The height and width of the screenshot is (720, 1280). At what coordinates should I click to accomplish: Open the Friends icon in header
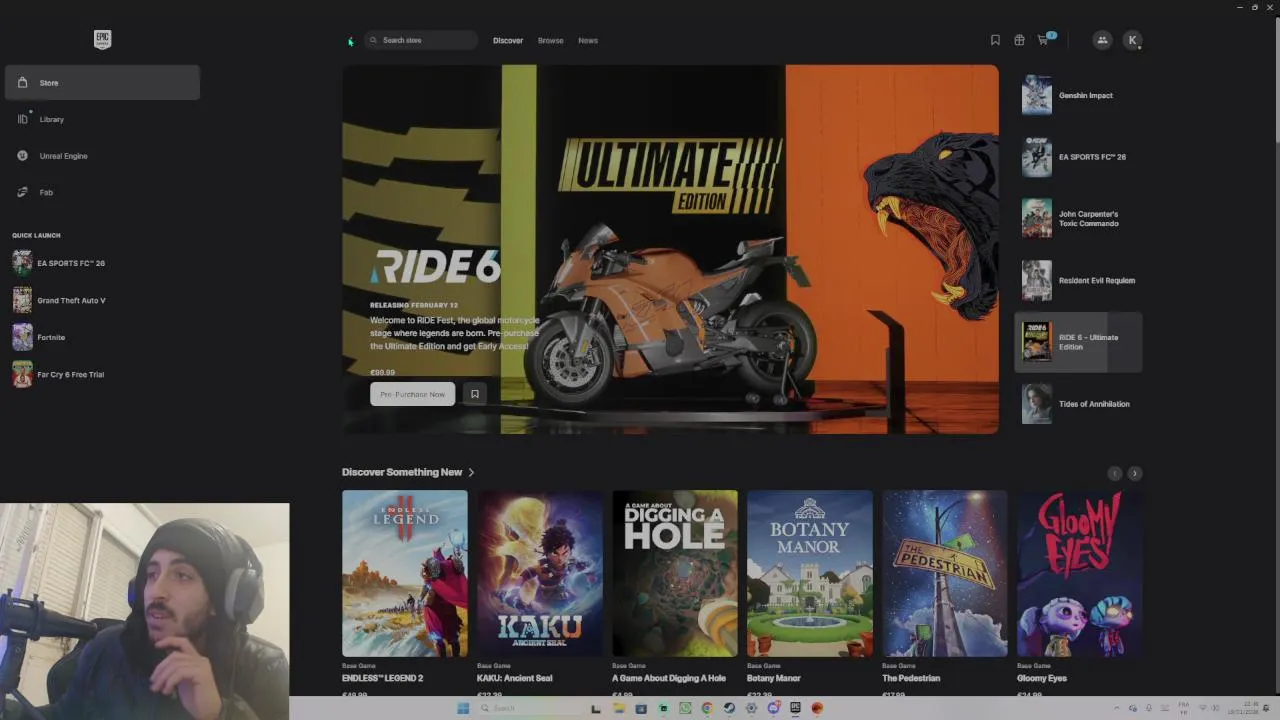[x=1102, y=40]
